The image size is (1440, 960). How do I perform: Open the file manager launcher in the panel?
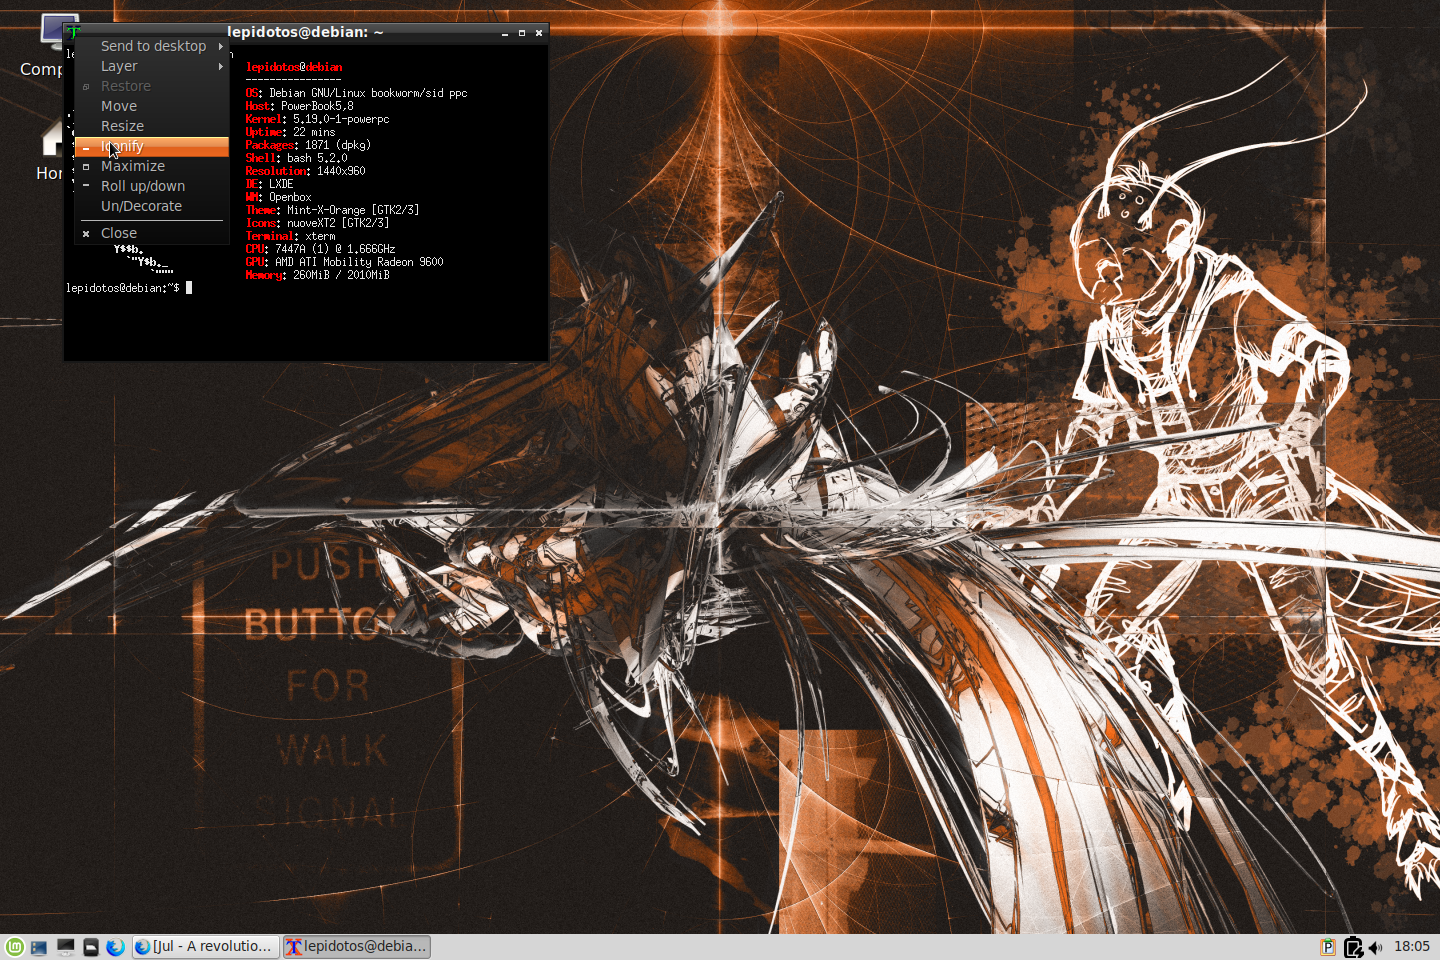39,947
